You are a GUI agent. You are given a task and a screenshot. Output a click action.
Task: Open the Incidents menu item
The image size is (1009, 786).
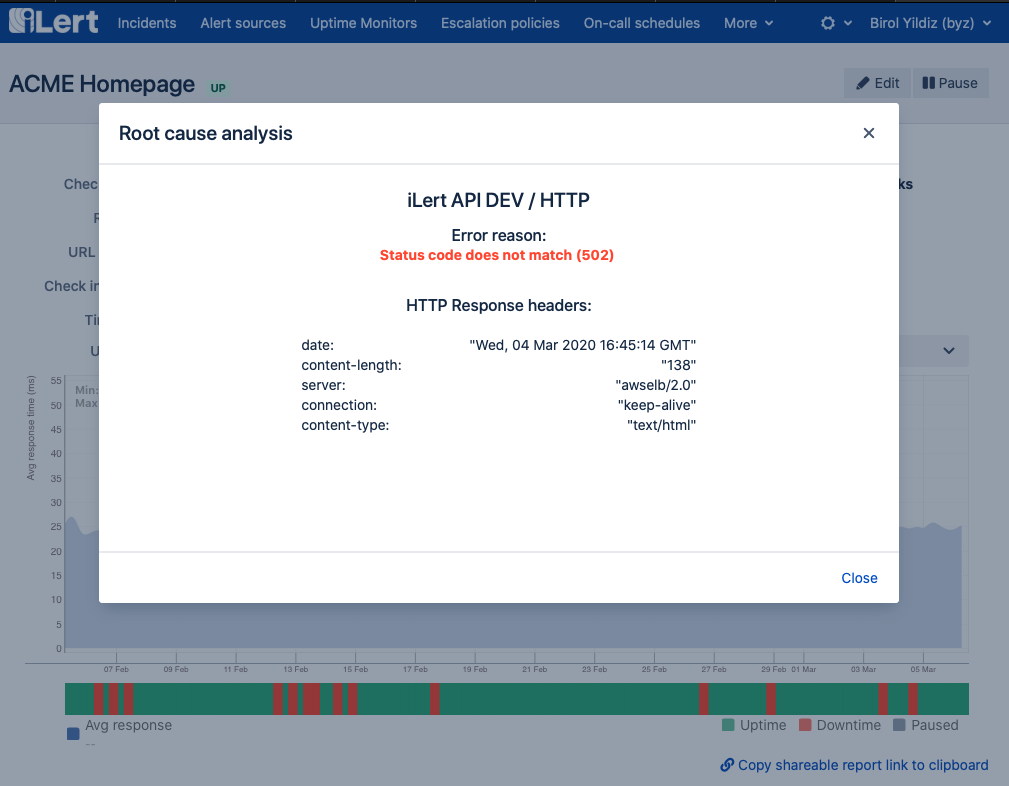coord(147,23)
